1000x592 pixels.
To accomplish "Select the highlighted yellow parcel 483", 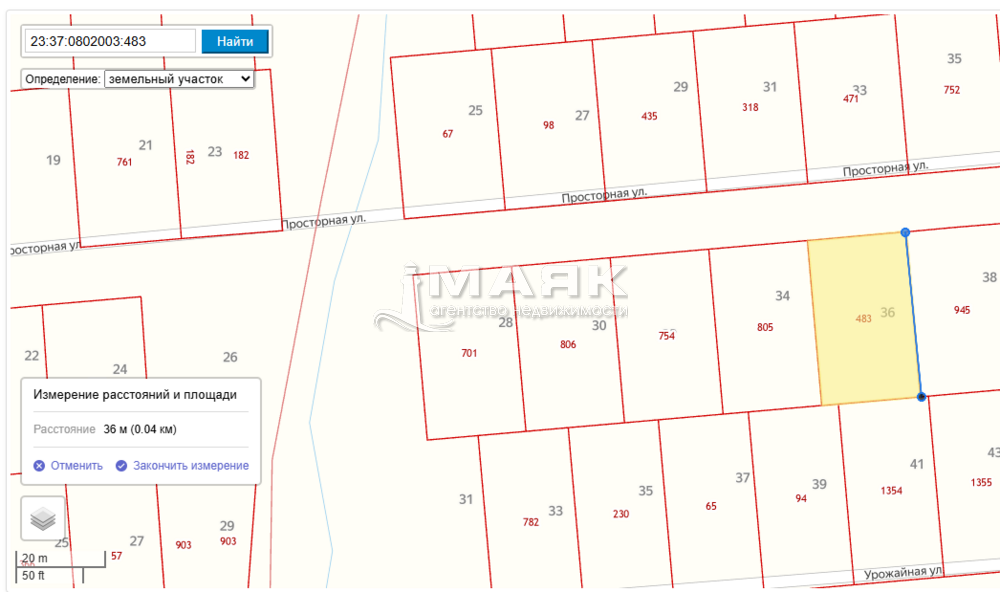I will coord(863,319).
